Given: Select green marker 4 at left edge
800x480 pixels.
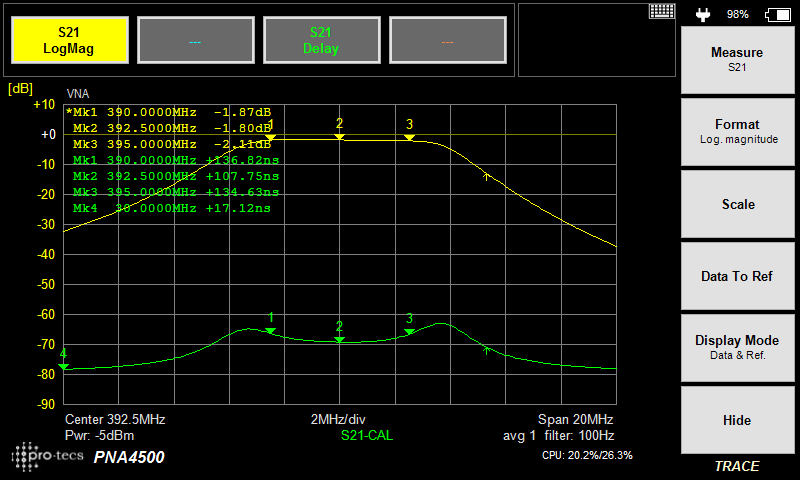Looking at the screenshot, I should (64, 366).
